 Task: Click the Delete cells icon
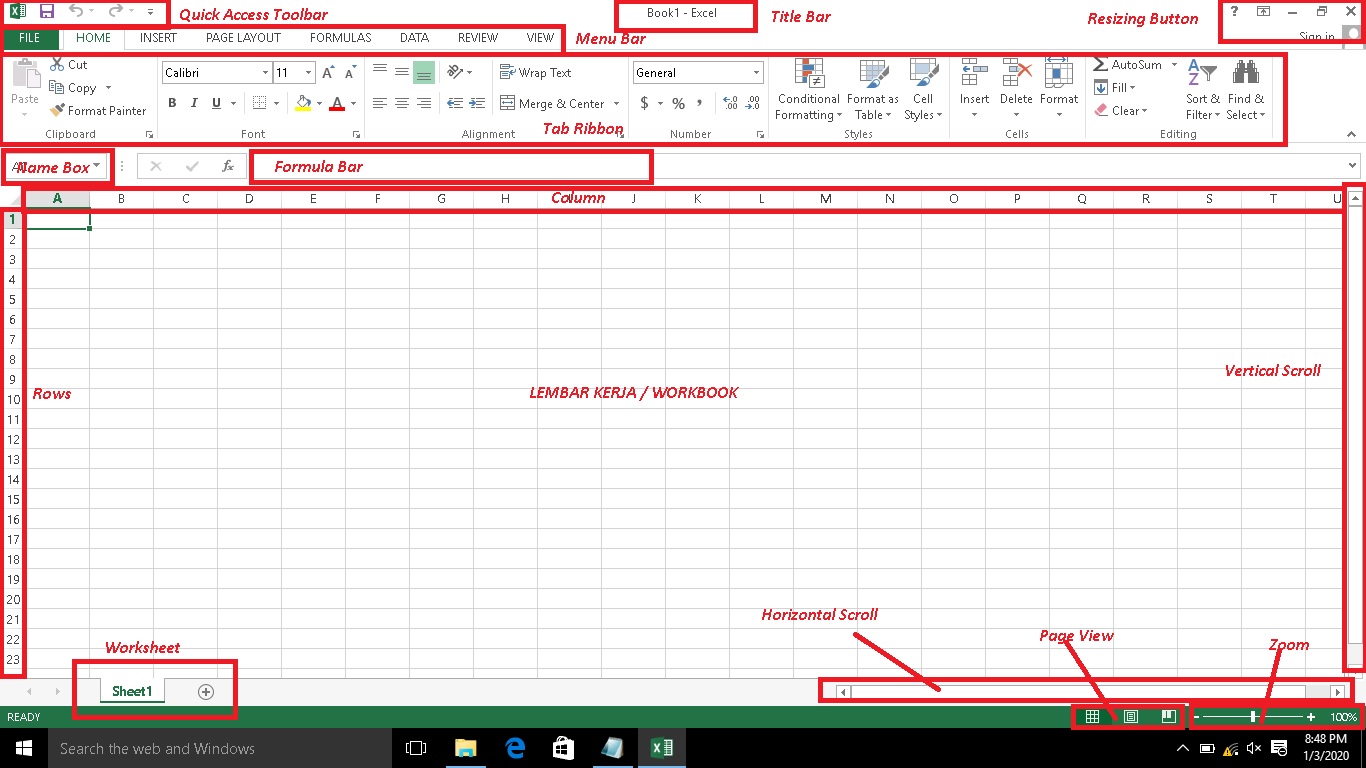click(1016, 72)
